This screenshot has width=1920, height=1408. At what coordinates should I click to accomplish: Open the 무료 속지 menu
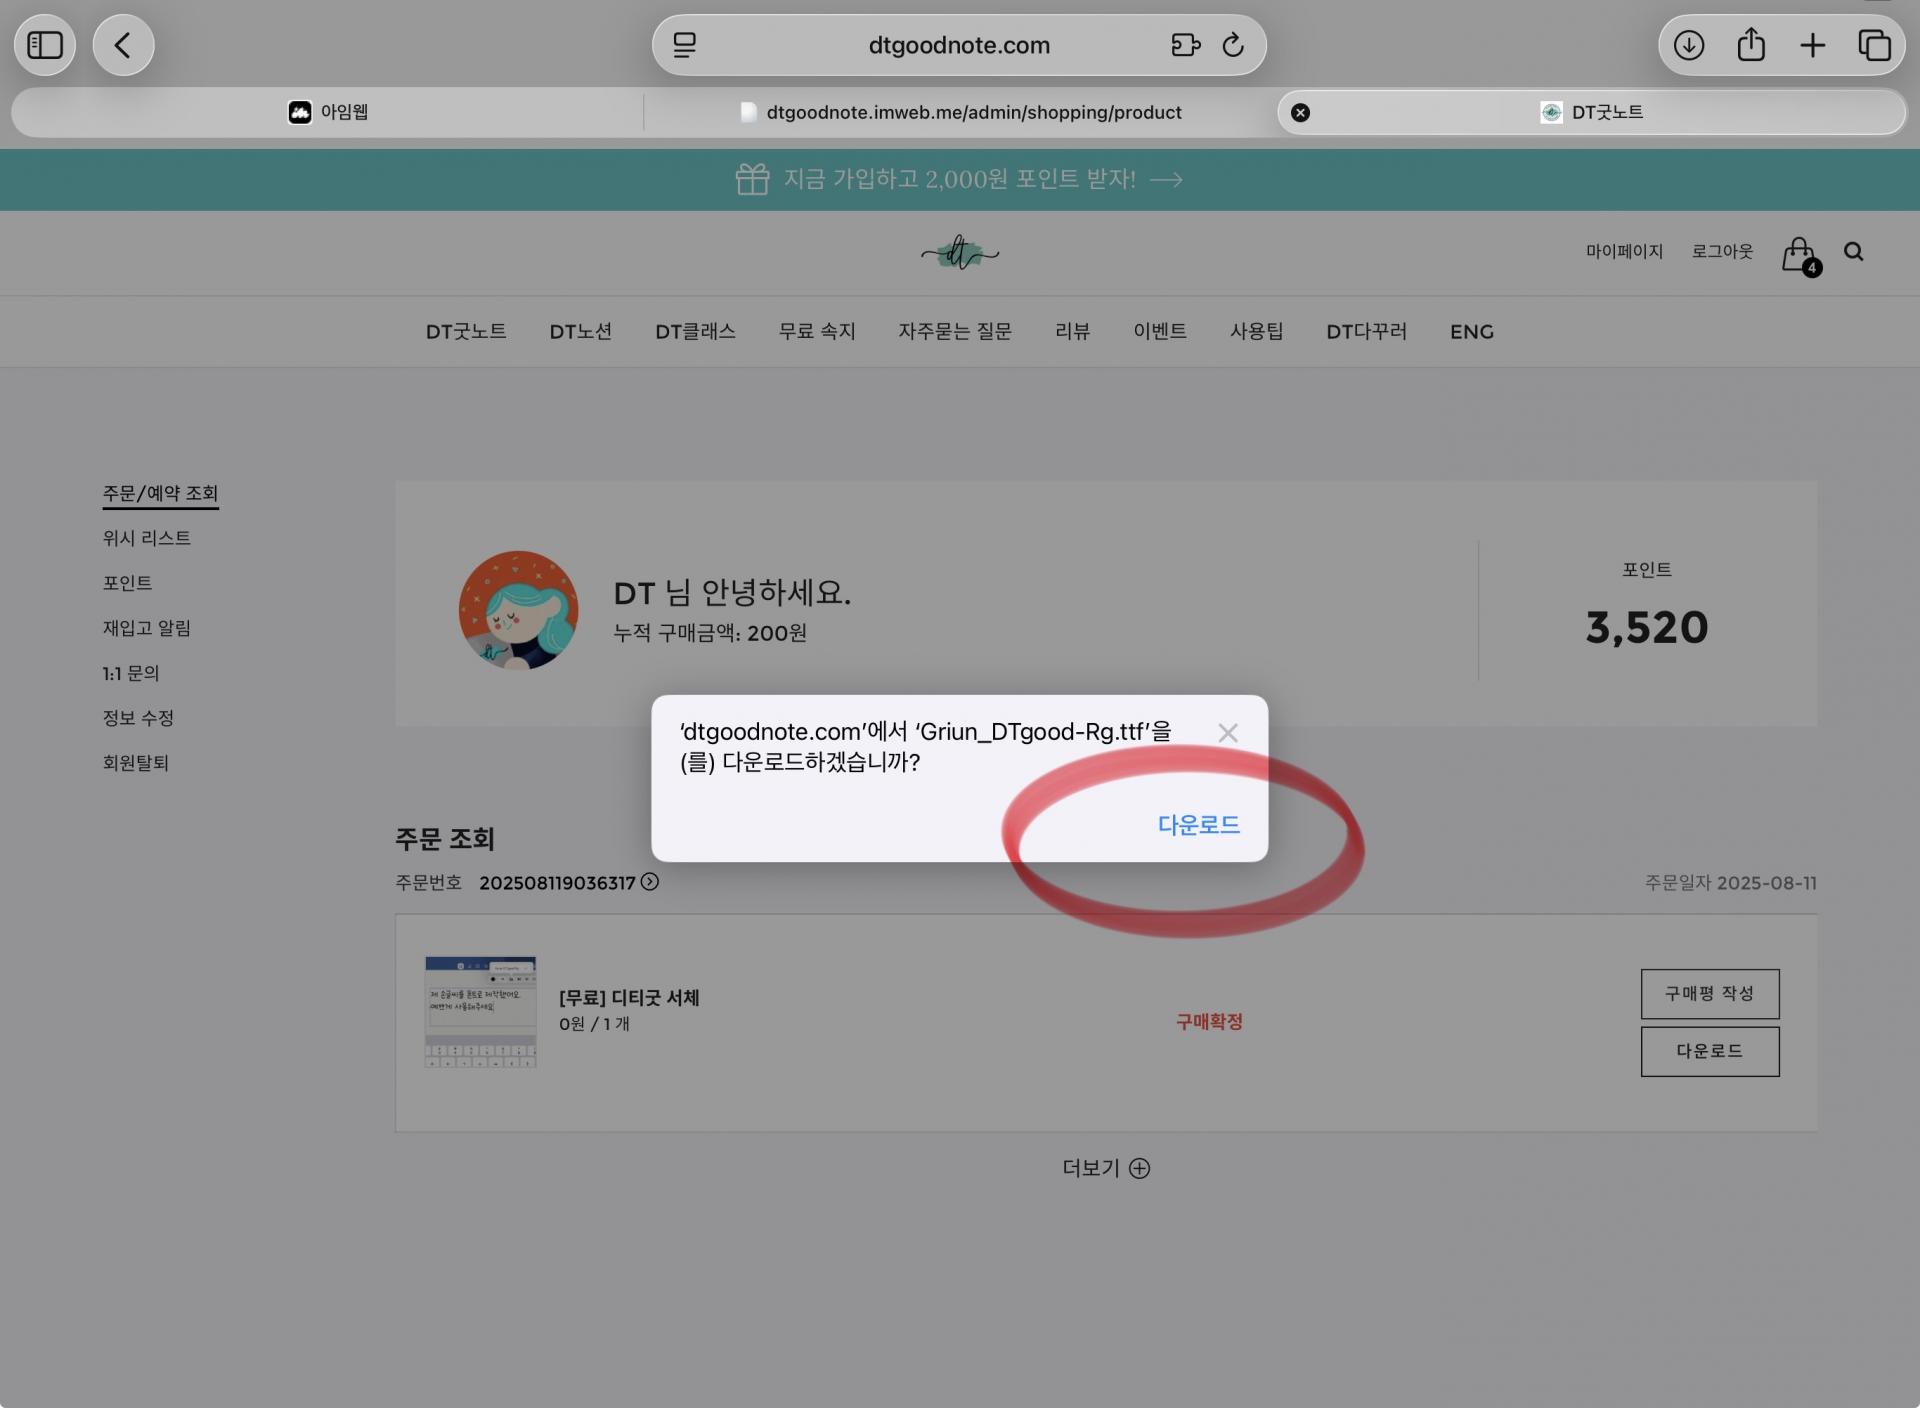[817, 332]
